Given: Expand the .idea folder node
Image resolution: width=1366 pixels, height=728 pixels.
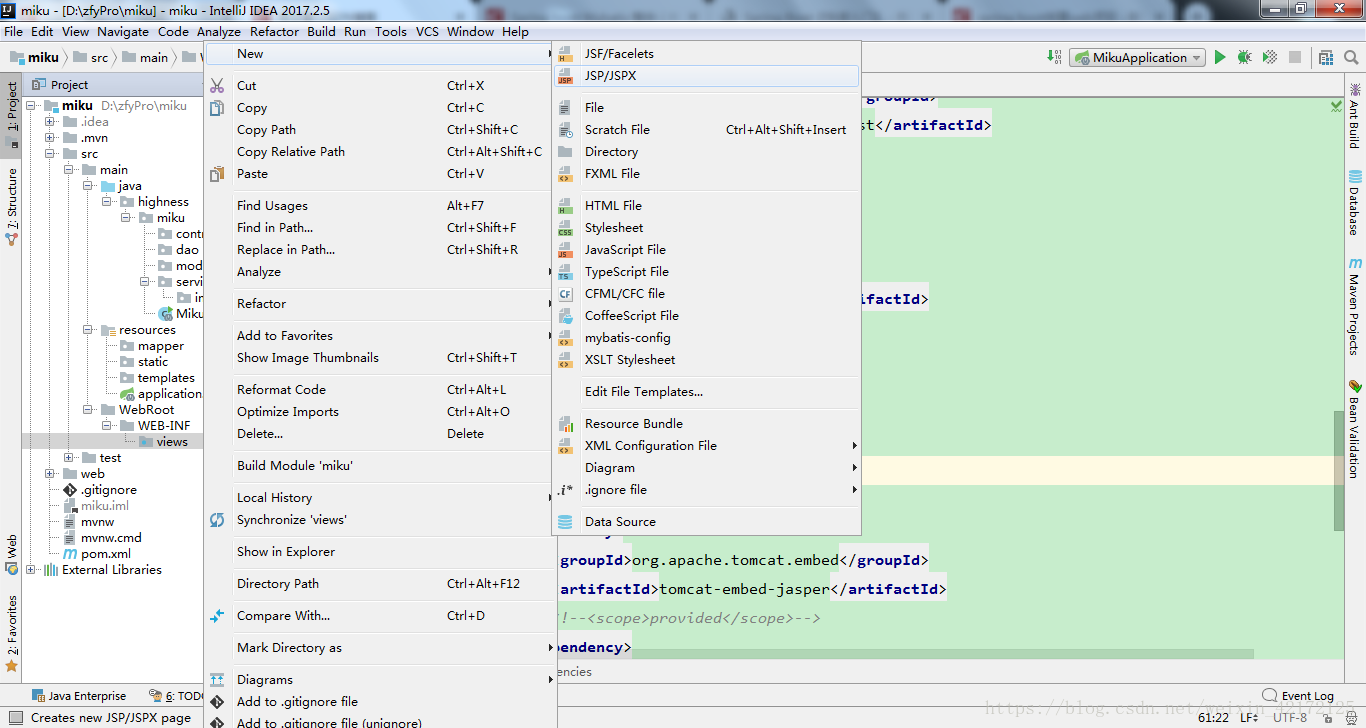Looking at the screenshot, I should 50,122.
